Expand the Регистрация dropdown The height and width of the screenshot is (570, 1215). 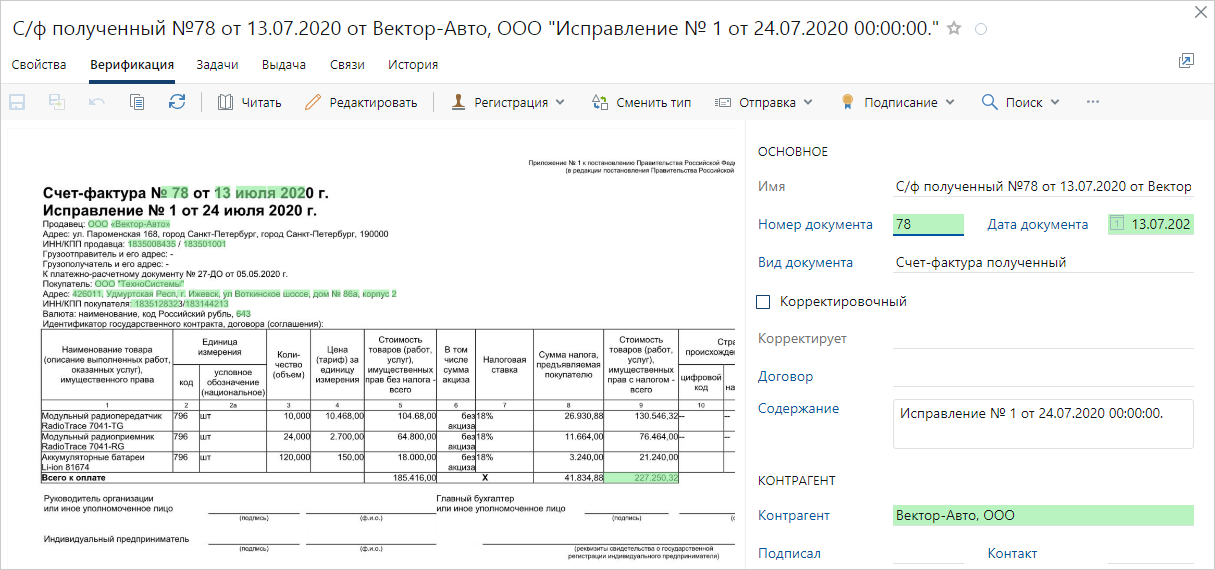508,102
